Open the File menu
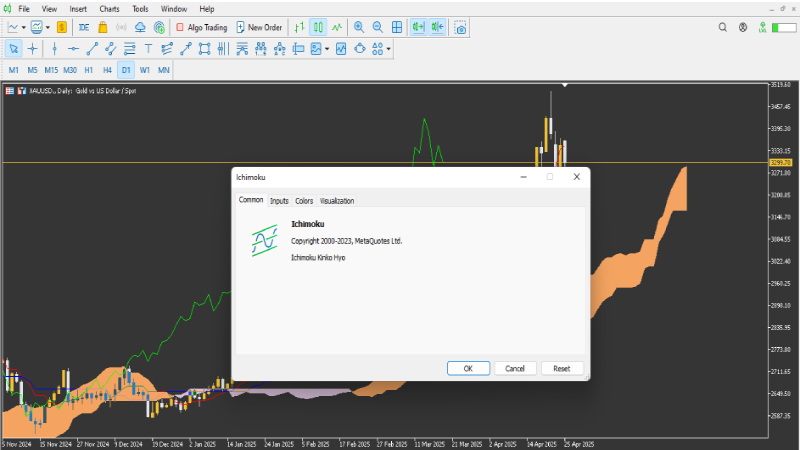The width and height of the screenshot is (800, 450). click(x=24, y=9)
